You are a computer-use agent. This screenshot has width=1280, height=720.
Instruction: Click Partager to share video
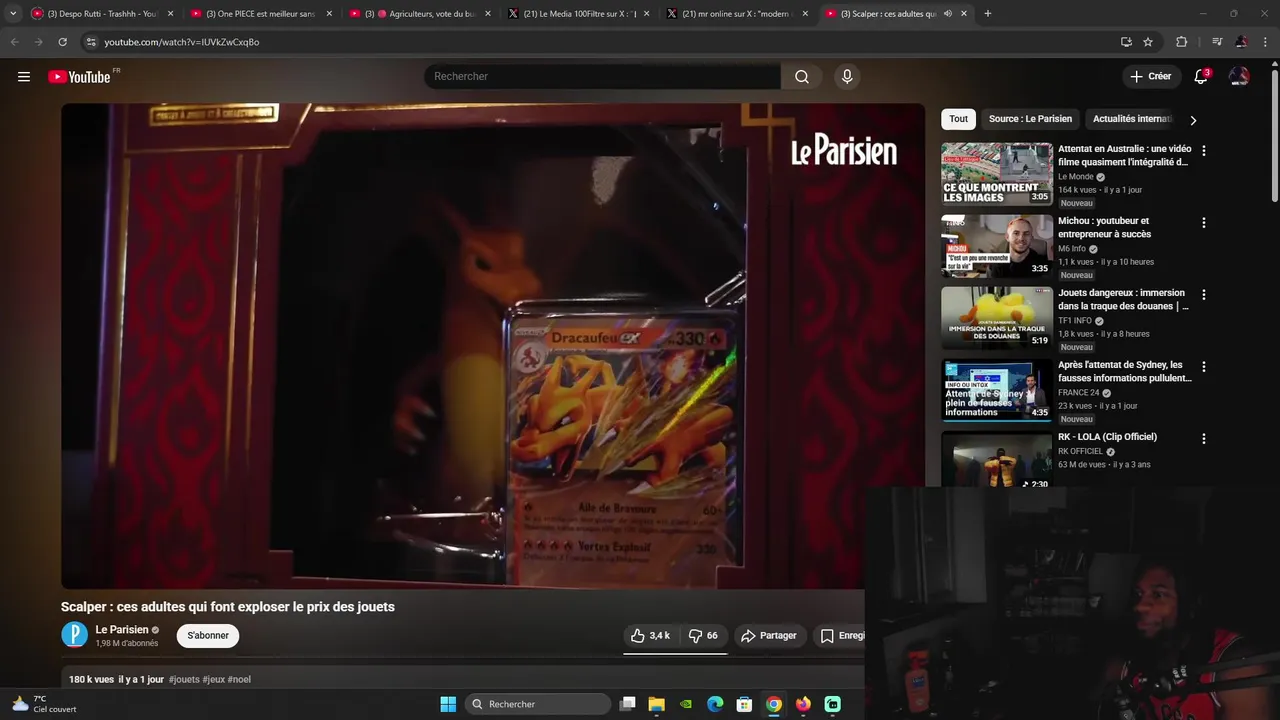[769, 635]
